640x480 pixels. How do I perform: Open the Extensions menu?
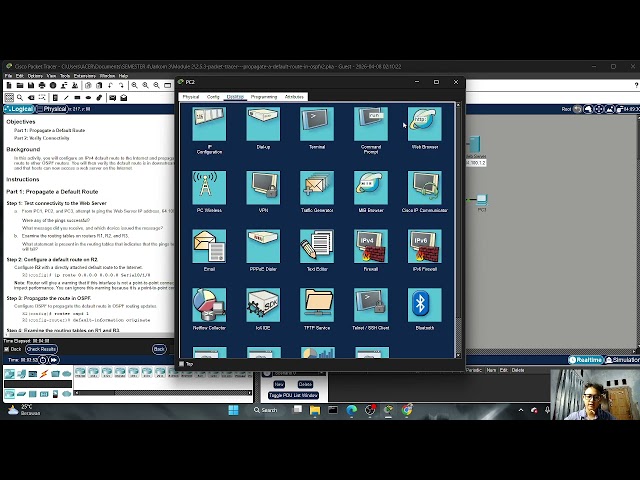click(x=84, y=76)
